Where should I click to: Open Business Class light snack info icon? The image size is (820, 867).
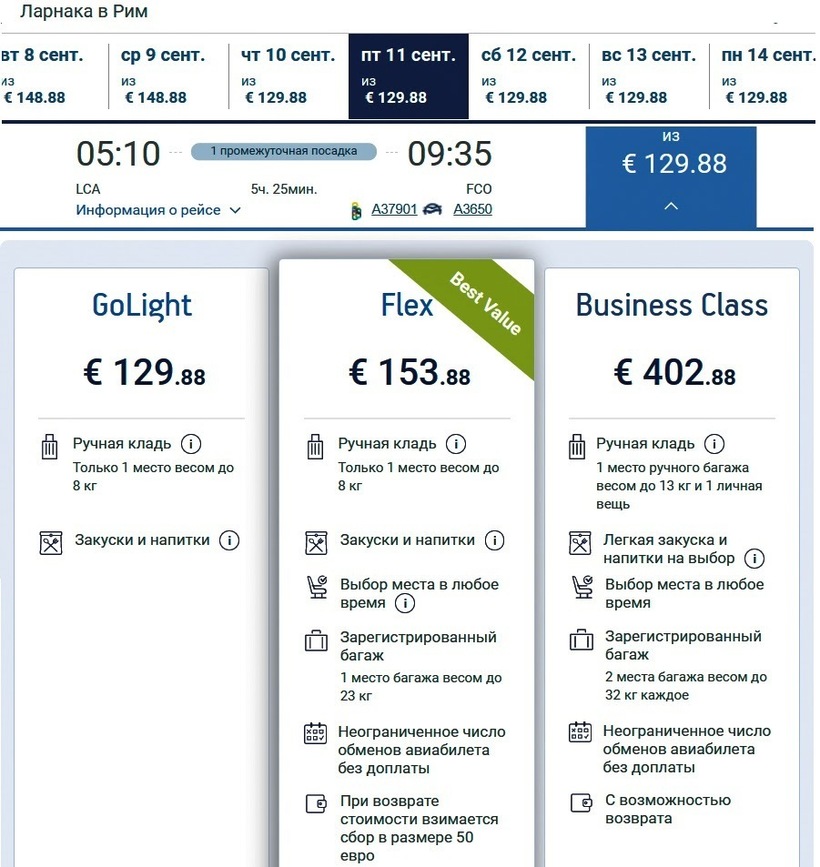(x=755, y=559)
